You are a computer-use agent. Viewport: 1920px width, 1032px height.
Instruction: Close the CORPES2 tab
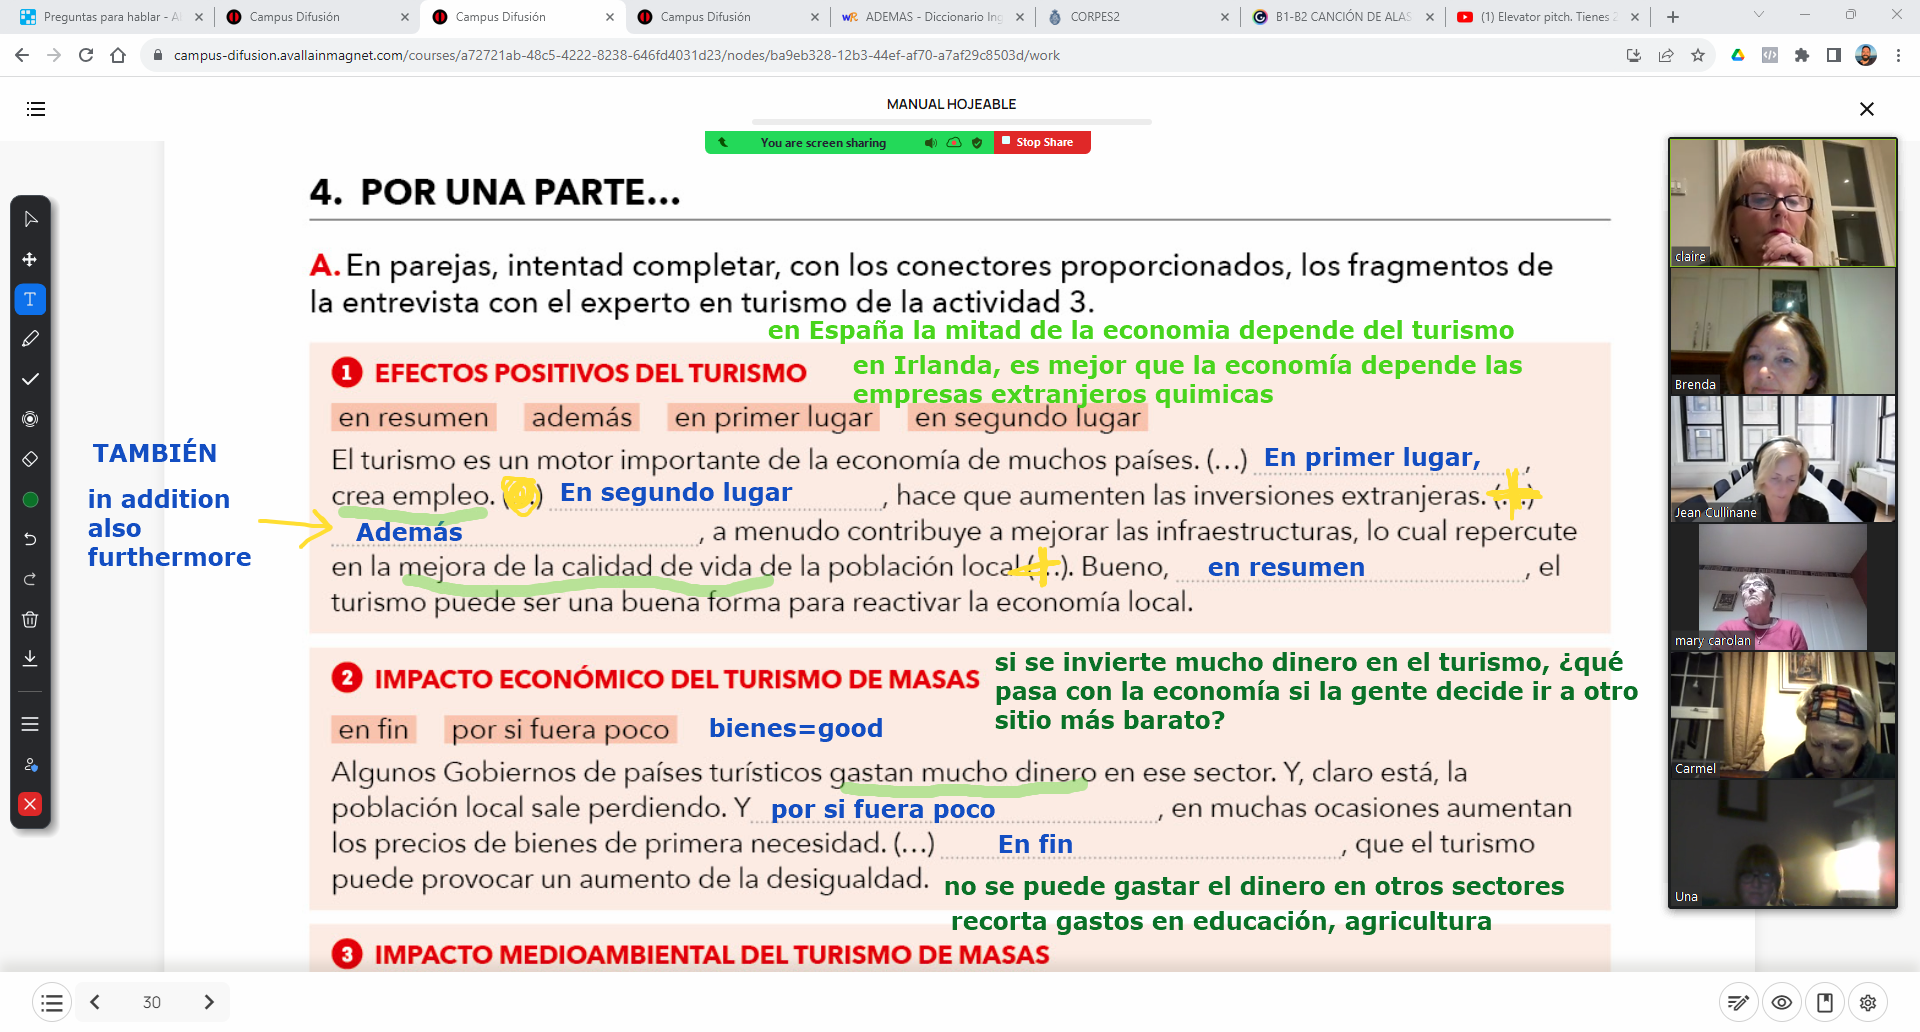[1224, 17]
